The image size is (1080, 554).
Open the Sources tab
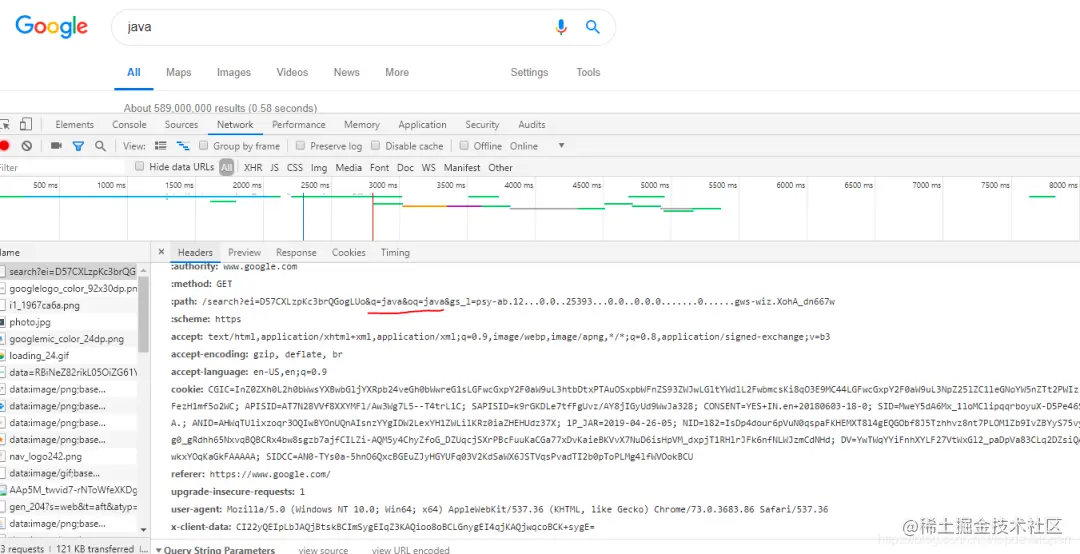(181, 125)
